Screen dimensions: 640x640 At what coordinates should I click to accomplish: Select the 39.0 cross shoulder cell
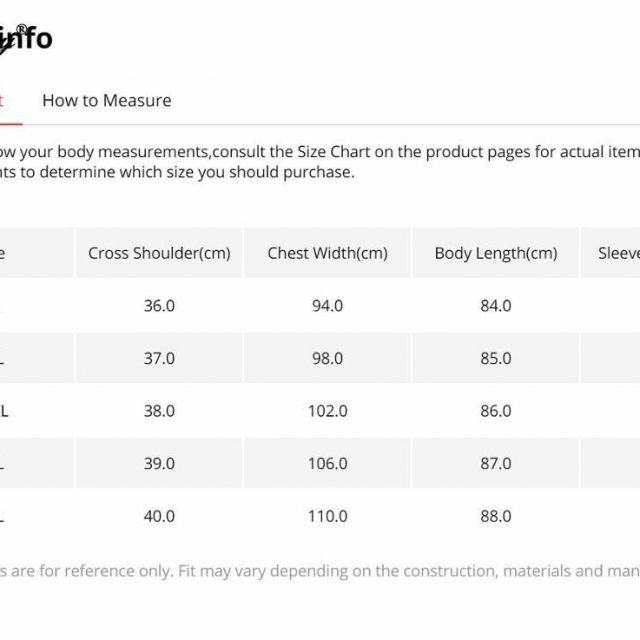(x=159, y=463)
